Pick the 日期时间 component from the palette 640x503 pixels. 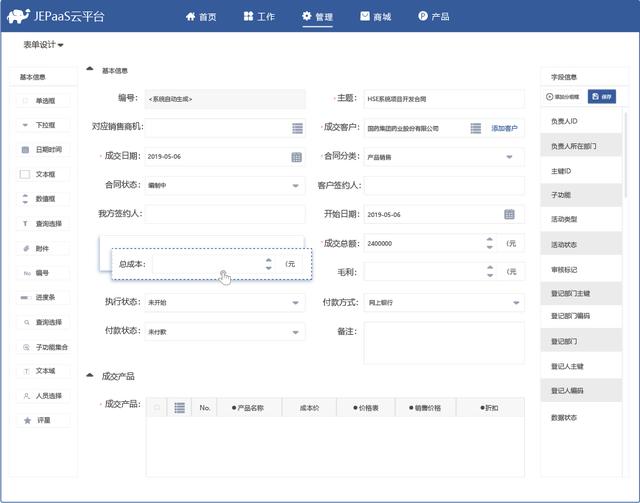coord(43,149)
